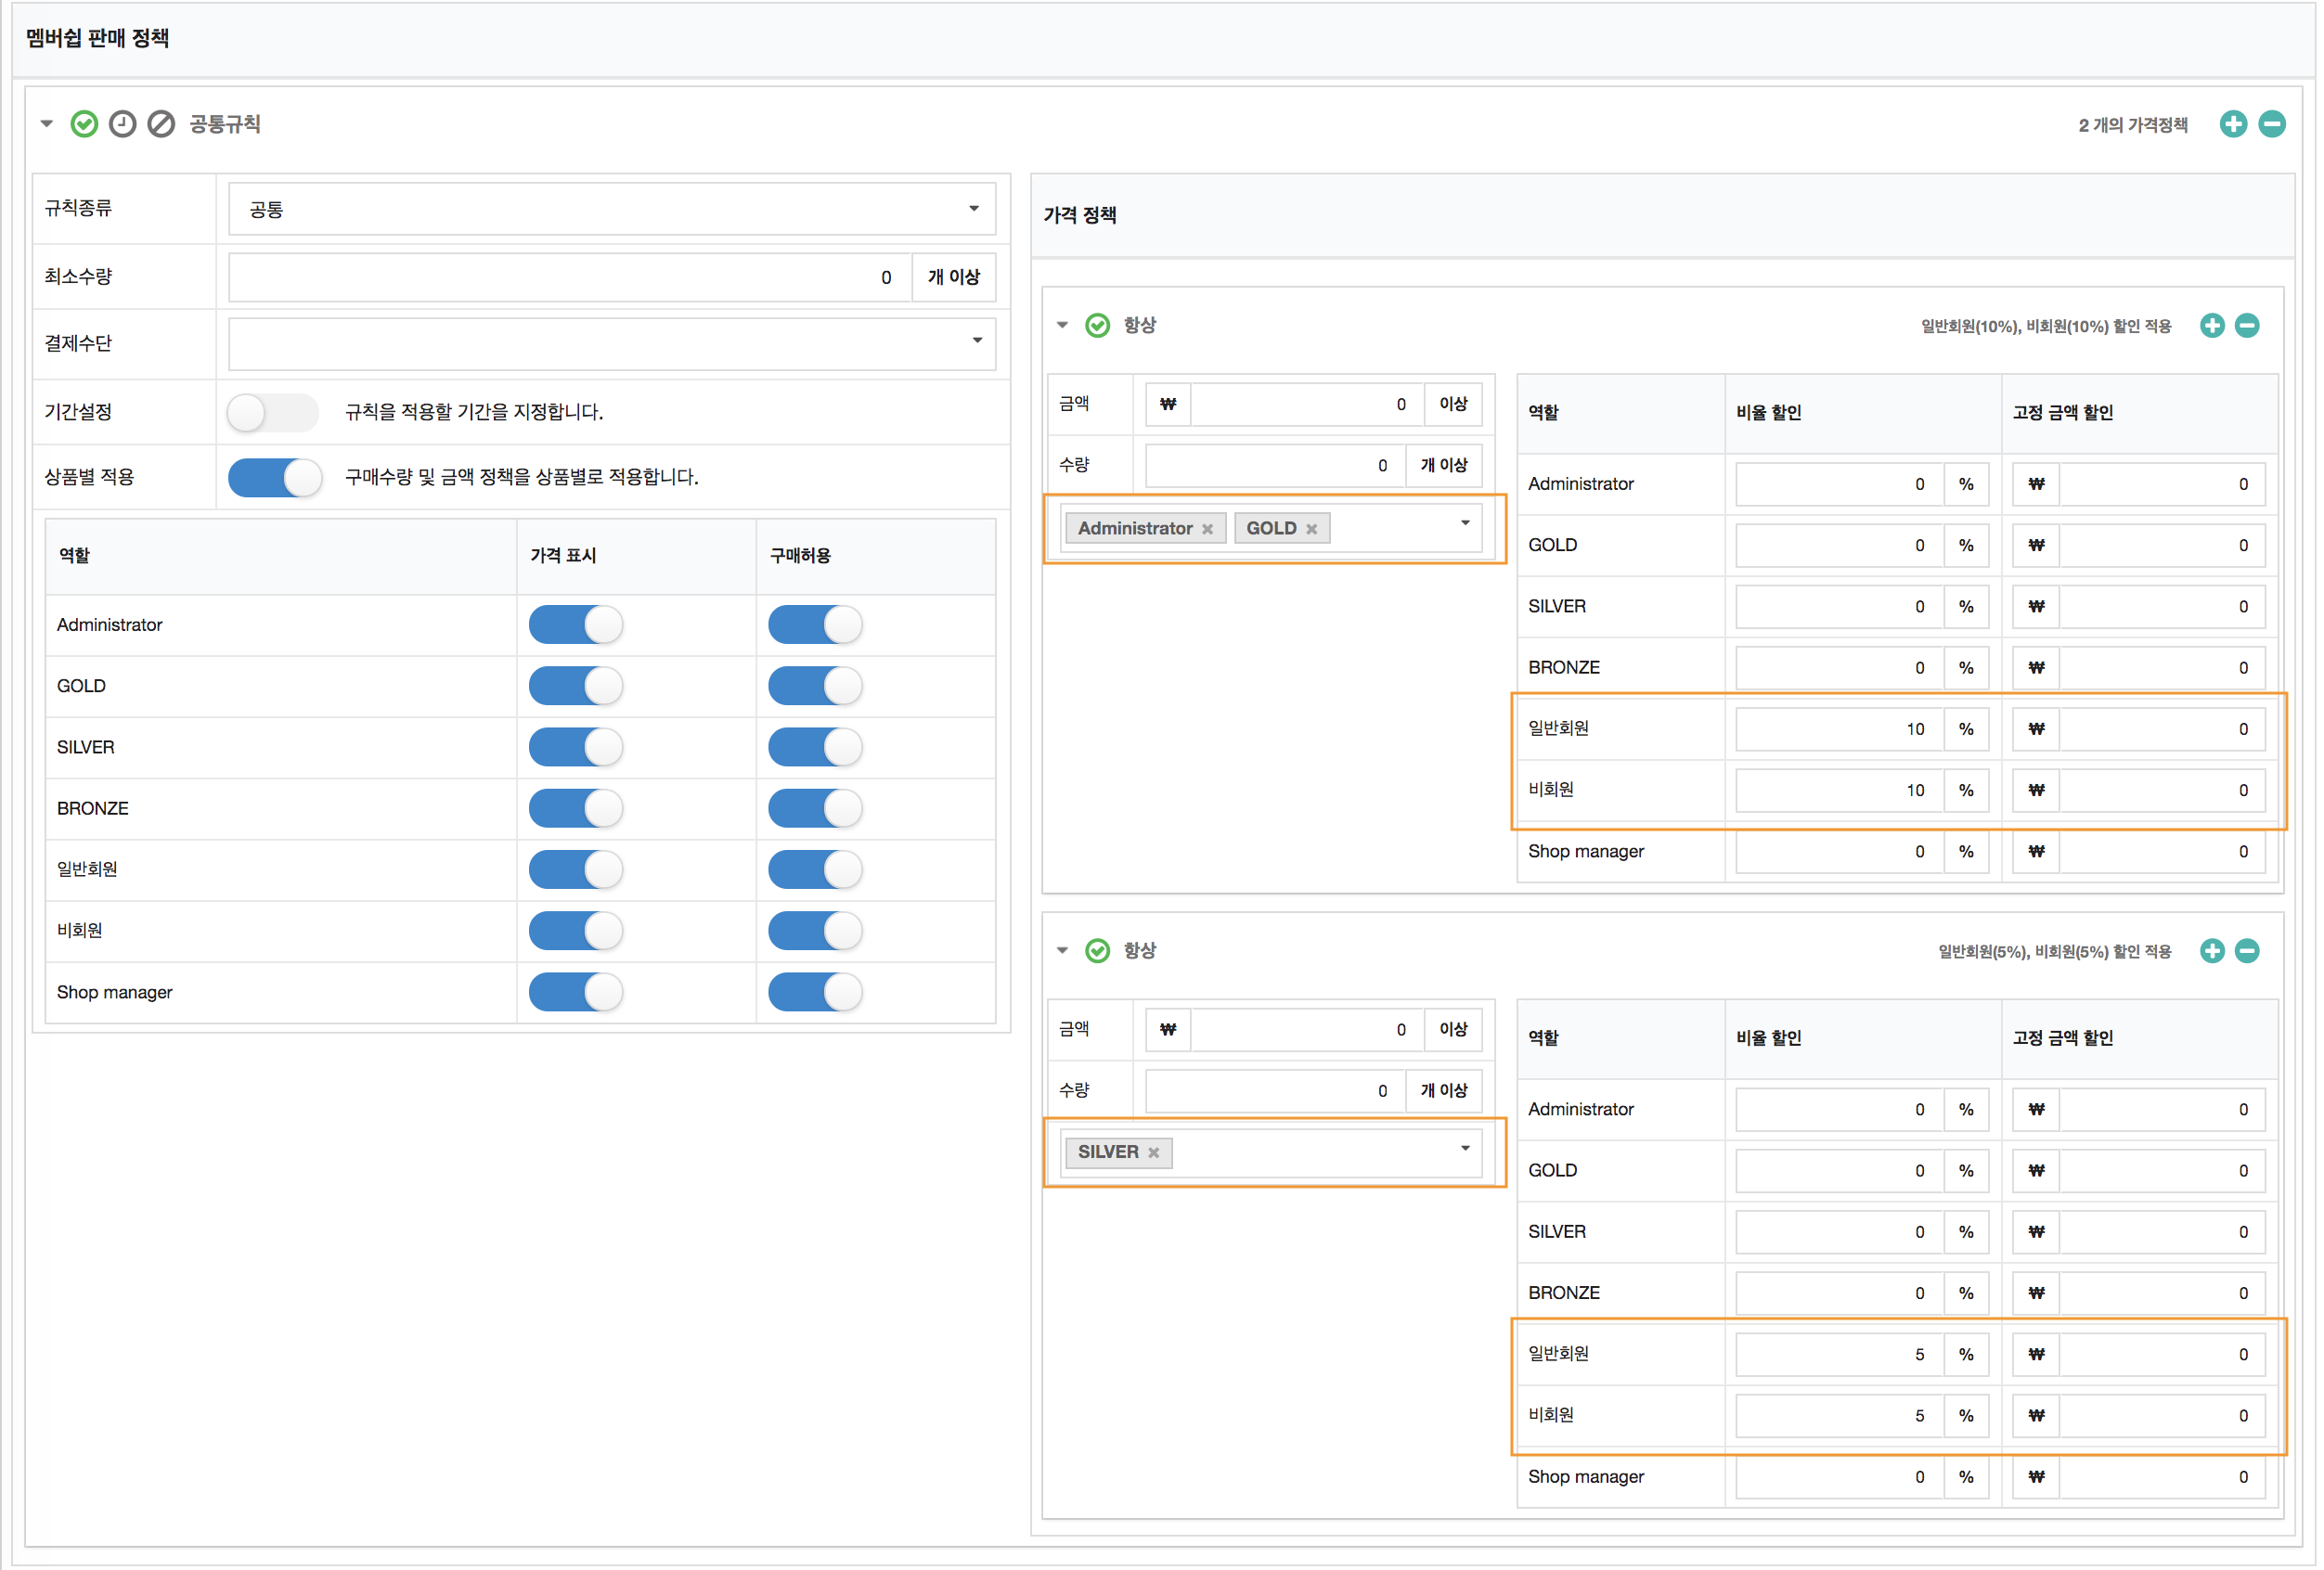
Task: Toggle 가격 표시 for 비회원
Action: (x=576, y=931)
